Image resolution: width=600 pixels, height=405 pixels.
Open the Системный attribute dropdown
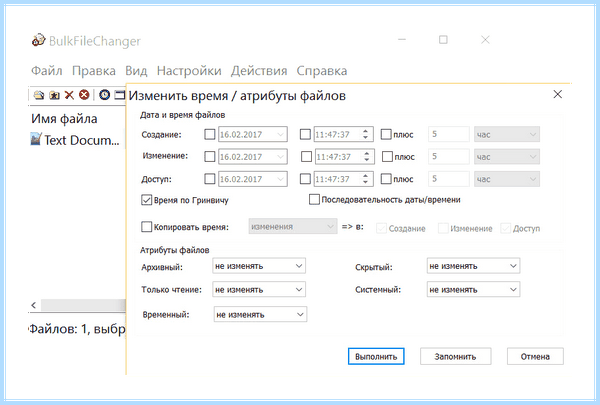coord(473,289)
